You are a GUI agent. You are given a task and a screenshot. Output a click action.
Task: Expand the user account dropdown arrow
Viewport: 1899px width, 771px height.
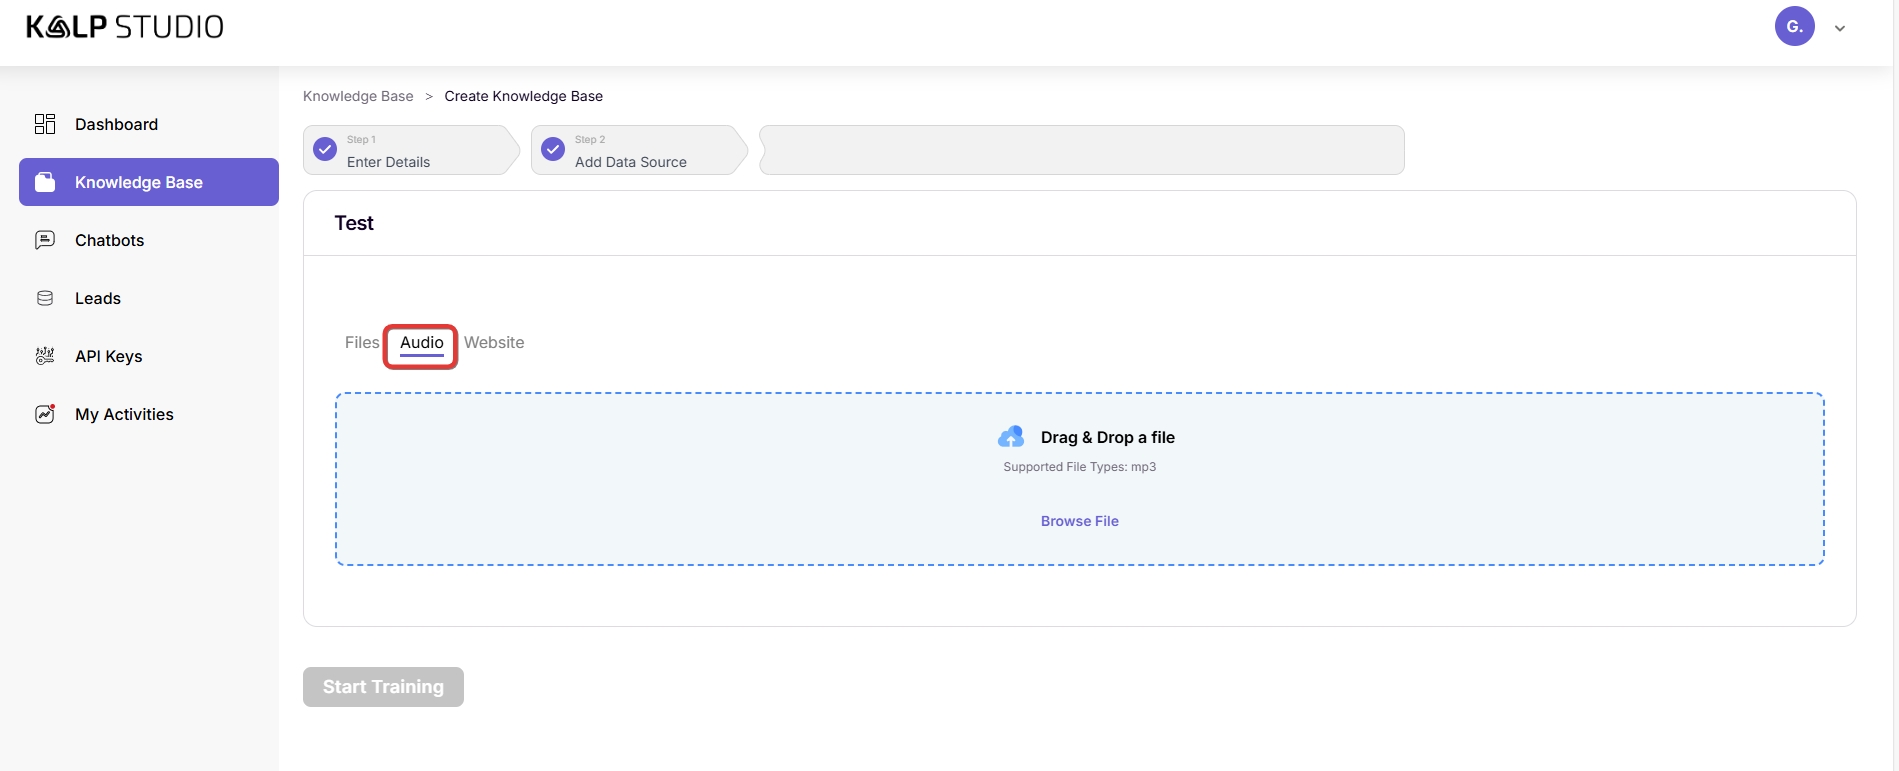[x=1840, y=28]
